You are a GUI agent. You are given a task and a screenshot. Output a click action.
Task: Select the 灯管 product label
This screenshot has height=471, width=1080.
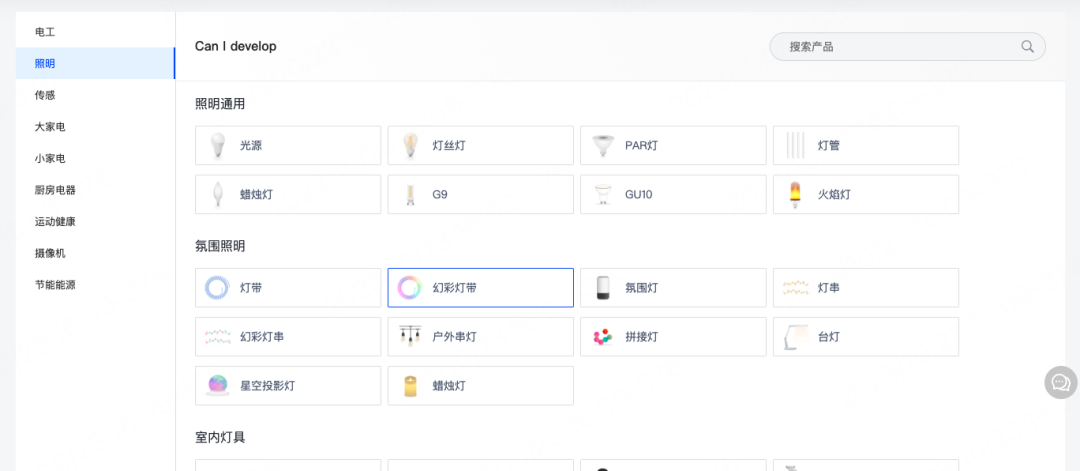point(829,145)
